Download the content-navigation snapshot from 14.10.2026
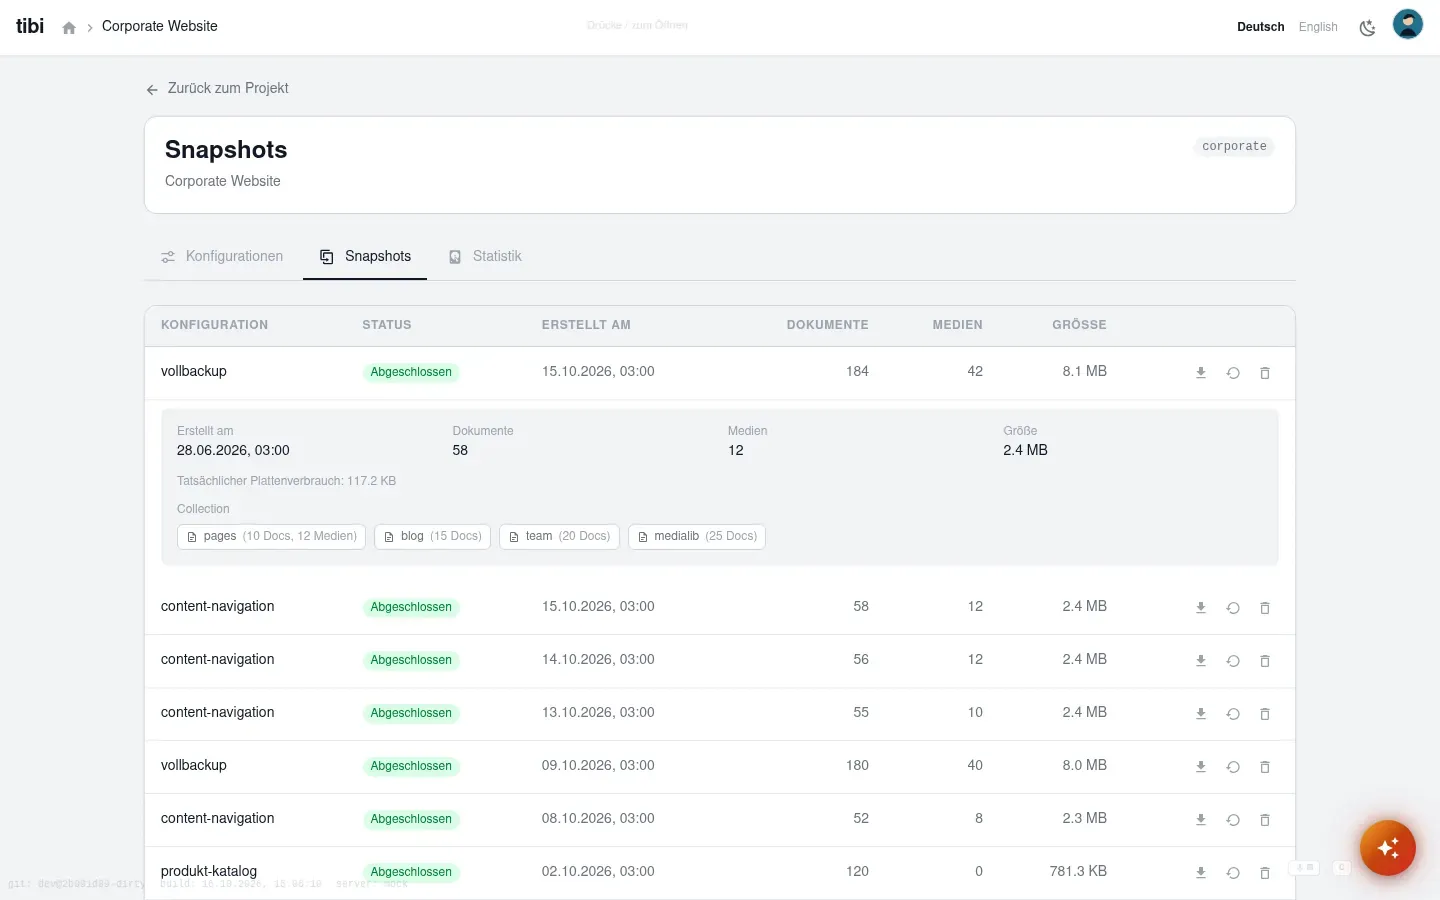The width and height of the screenshot is (1440, 900). [1201, 660]
